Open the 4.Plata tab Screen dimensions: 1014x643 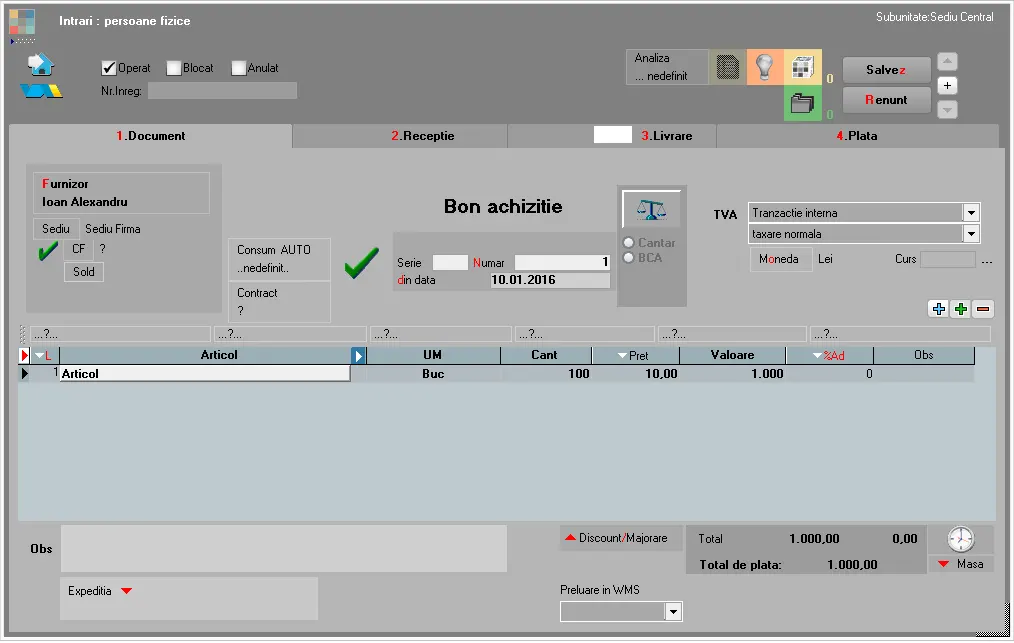click(x=856, y=136)
